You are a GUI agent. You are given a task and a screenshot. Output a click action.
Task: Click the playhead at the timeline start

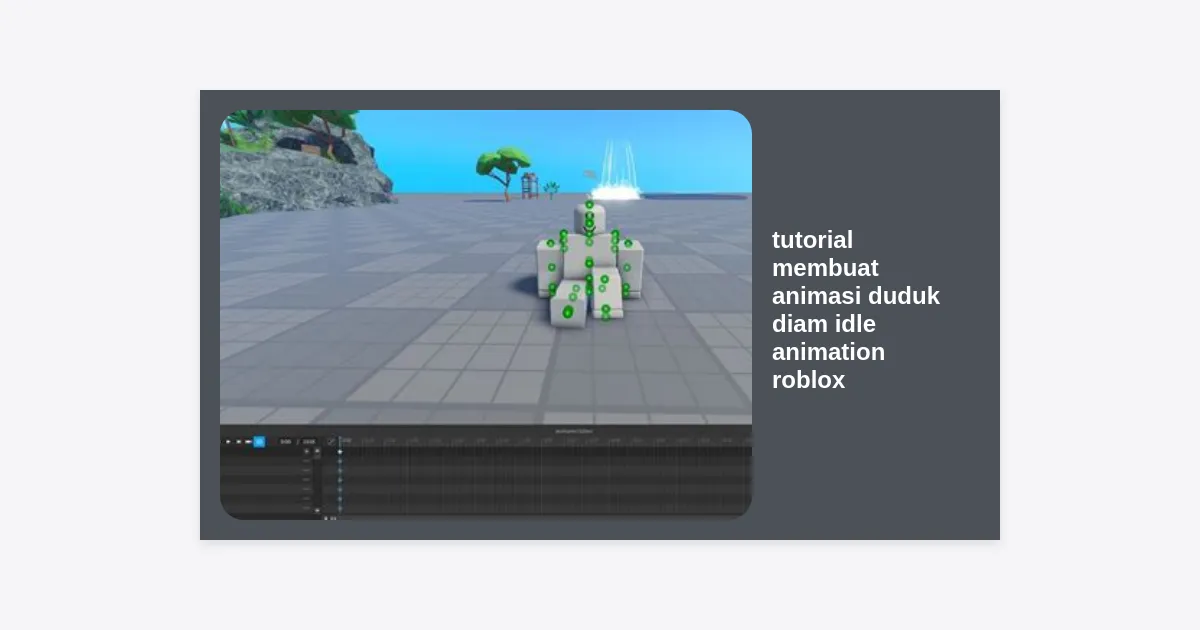(340, 441)
